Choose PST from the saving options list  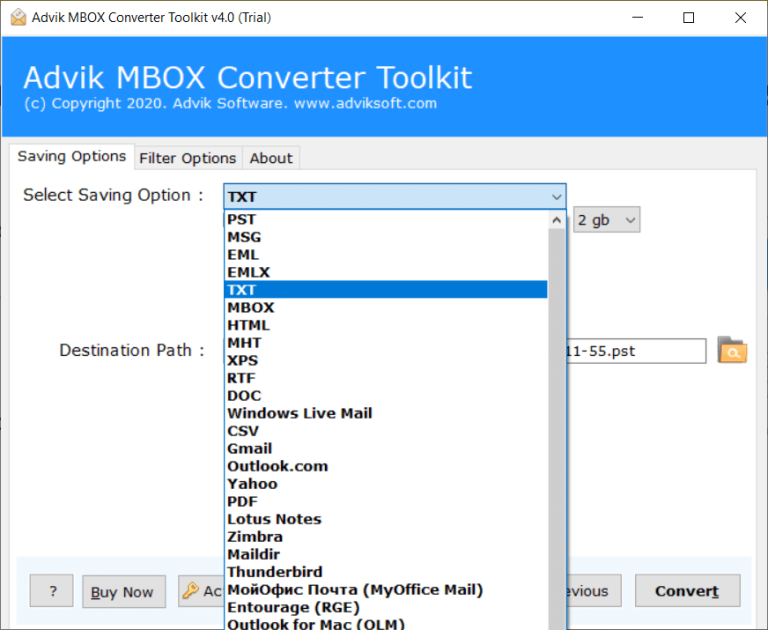click(x=241, y=220)
